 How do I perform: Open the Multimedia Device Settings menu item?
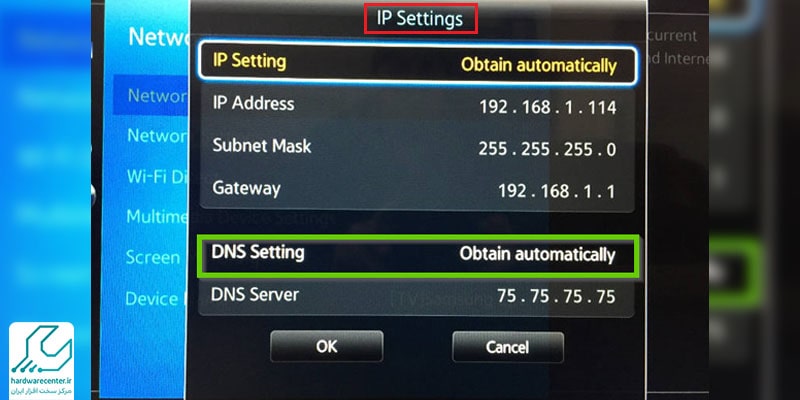[157, 216]
